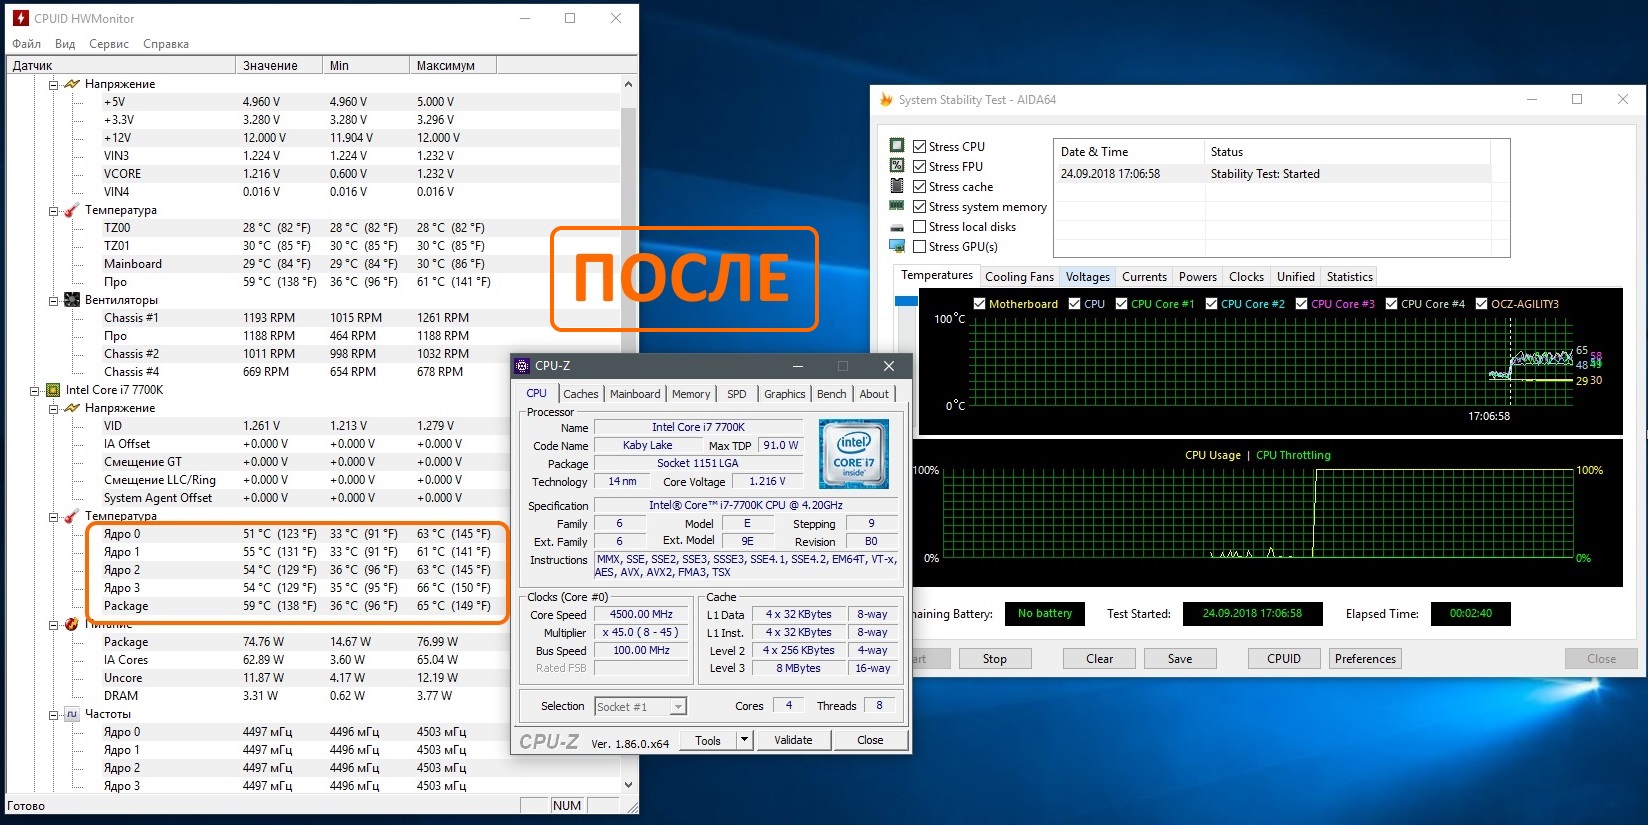Screen dimensions: 1648x825
Task: Open the Mainboard tab in CPU-Z
Action: [635, 394]
